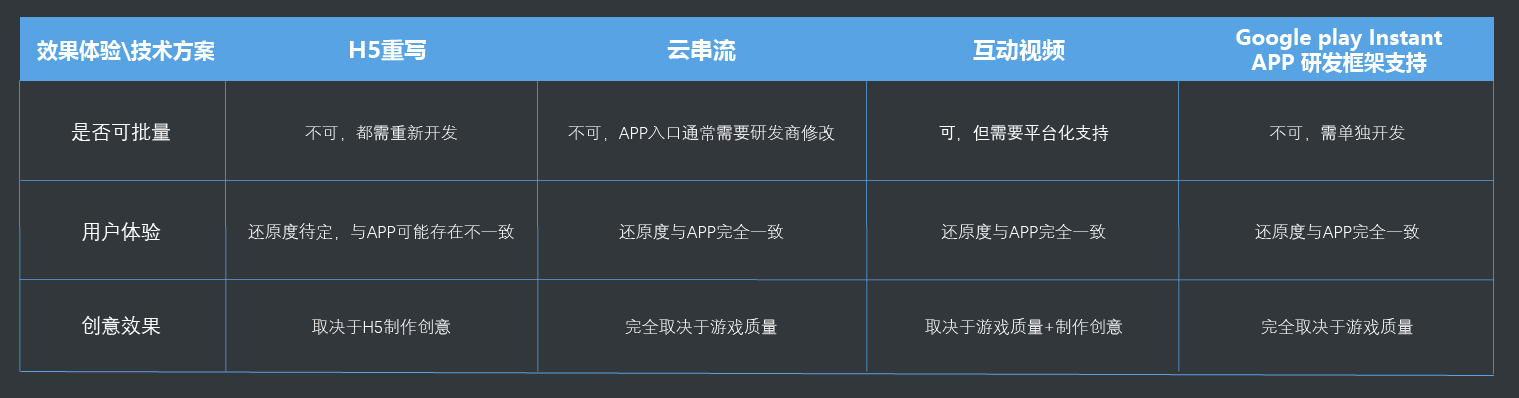Select the 云串流 column header
1519x398 pixels.
tap(701, 50)
